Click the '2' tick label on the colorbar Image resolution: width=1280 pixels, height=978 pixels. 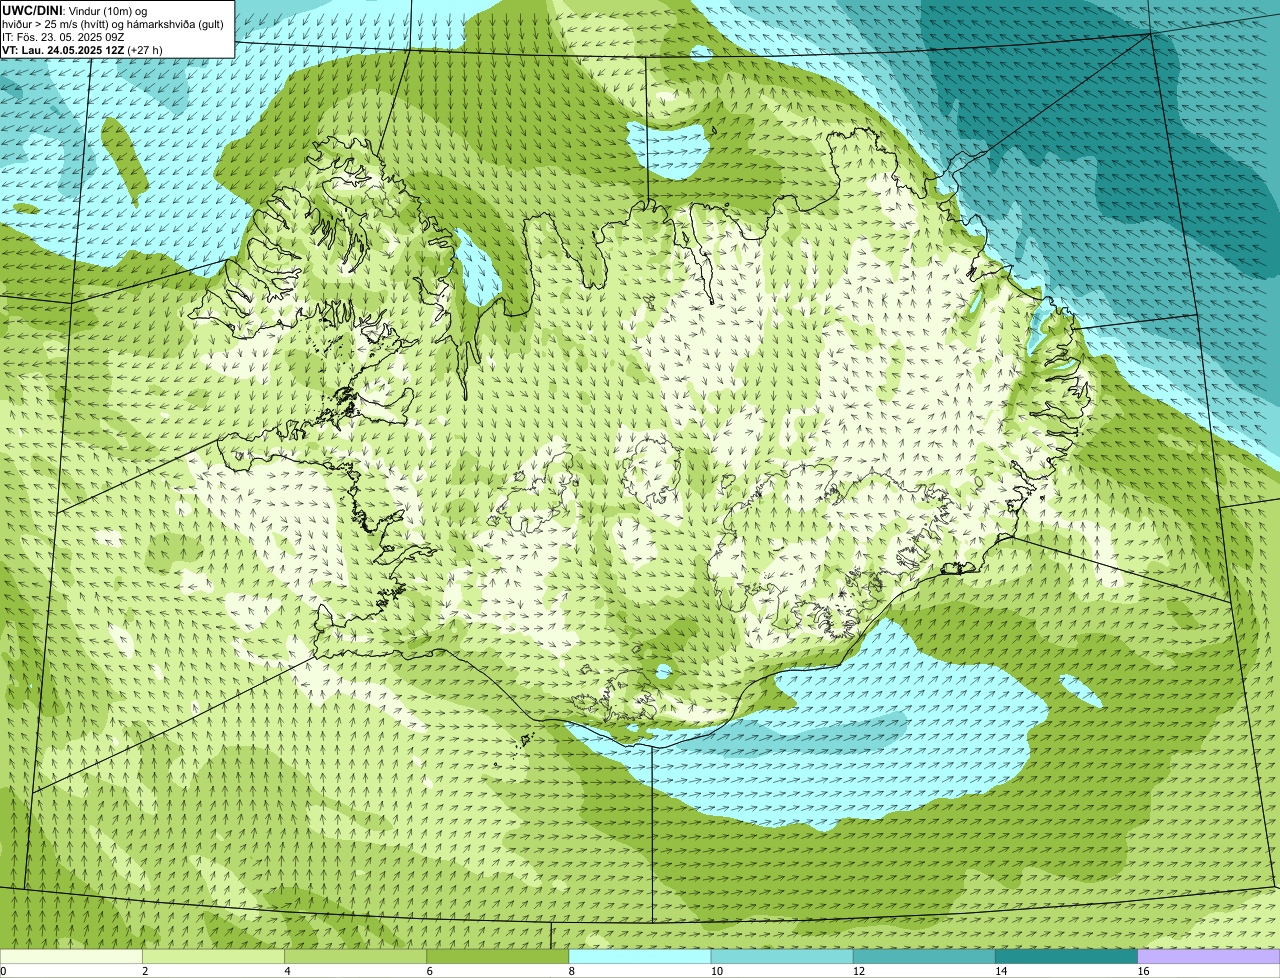(146, 971)
